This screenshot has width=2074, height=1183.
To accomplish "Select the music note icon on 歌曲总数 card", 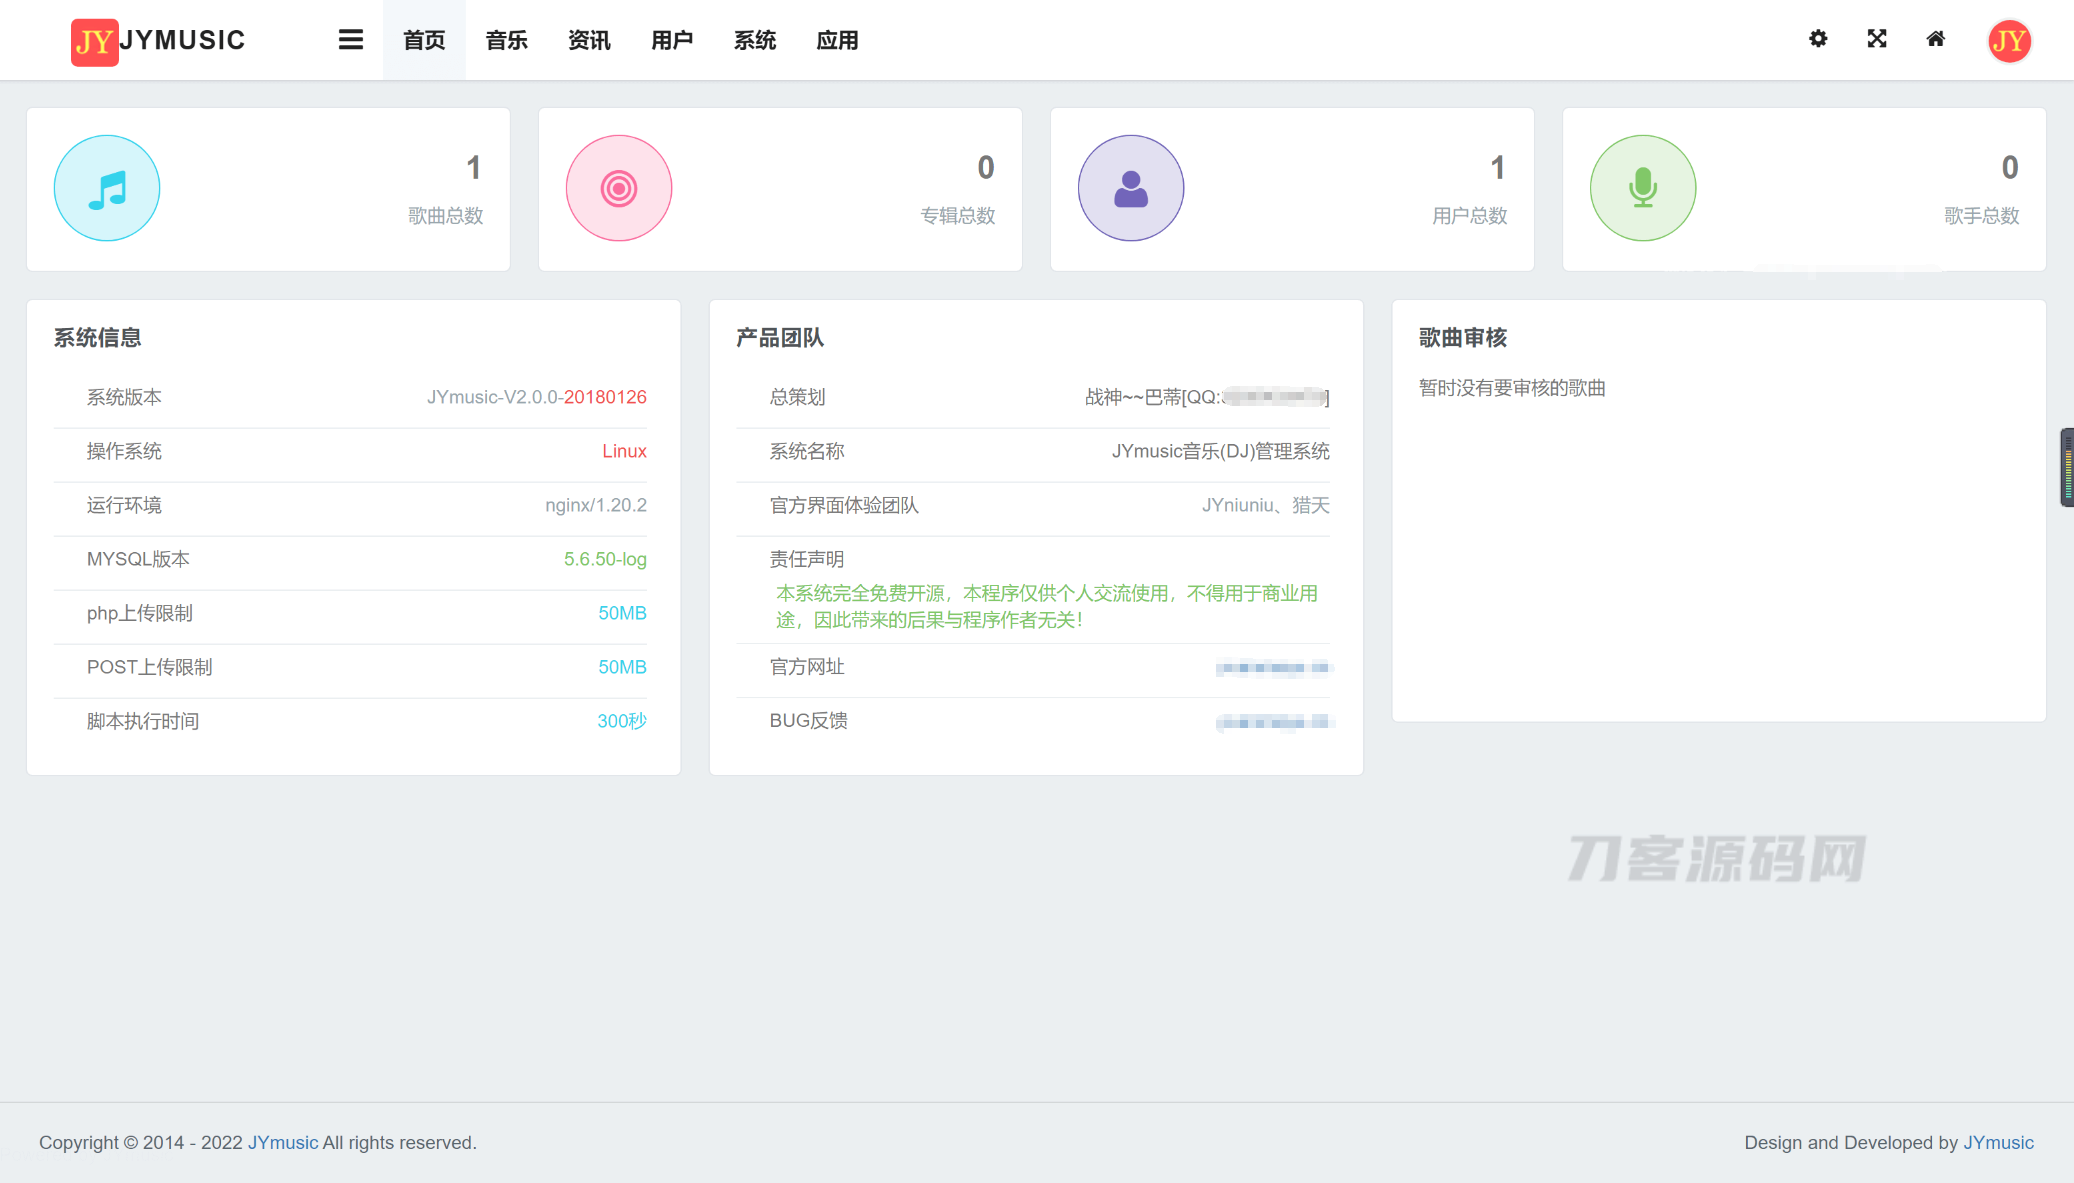I will tap(106, 188).
